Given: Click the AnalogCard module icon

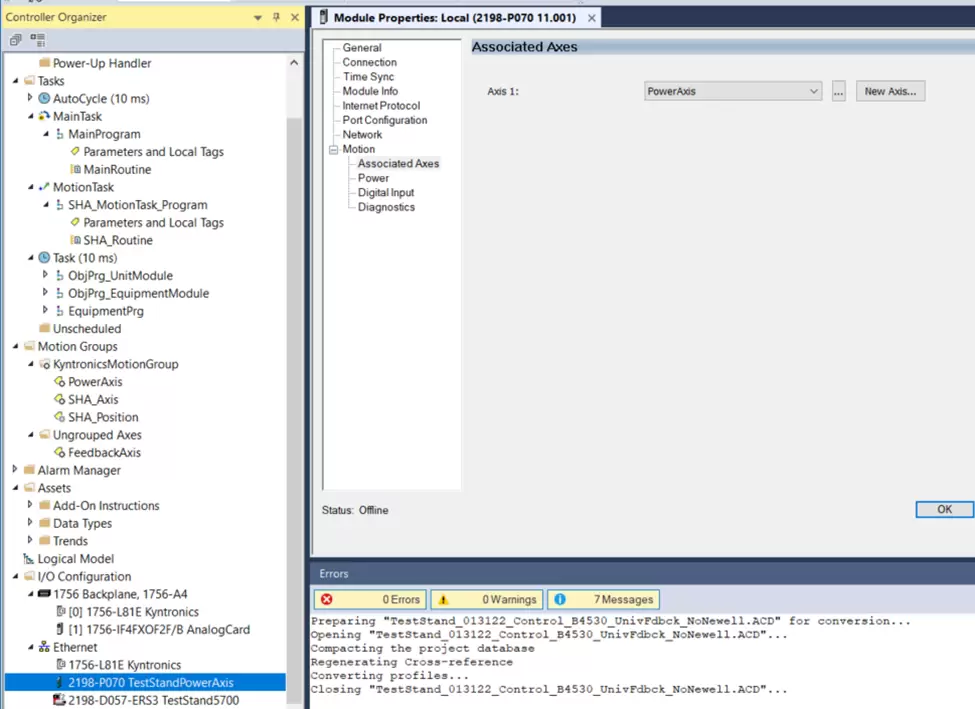Looking at the screenshot, I should pos(60,629).
